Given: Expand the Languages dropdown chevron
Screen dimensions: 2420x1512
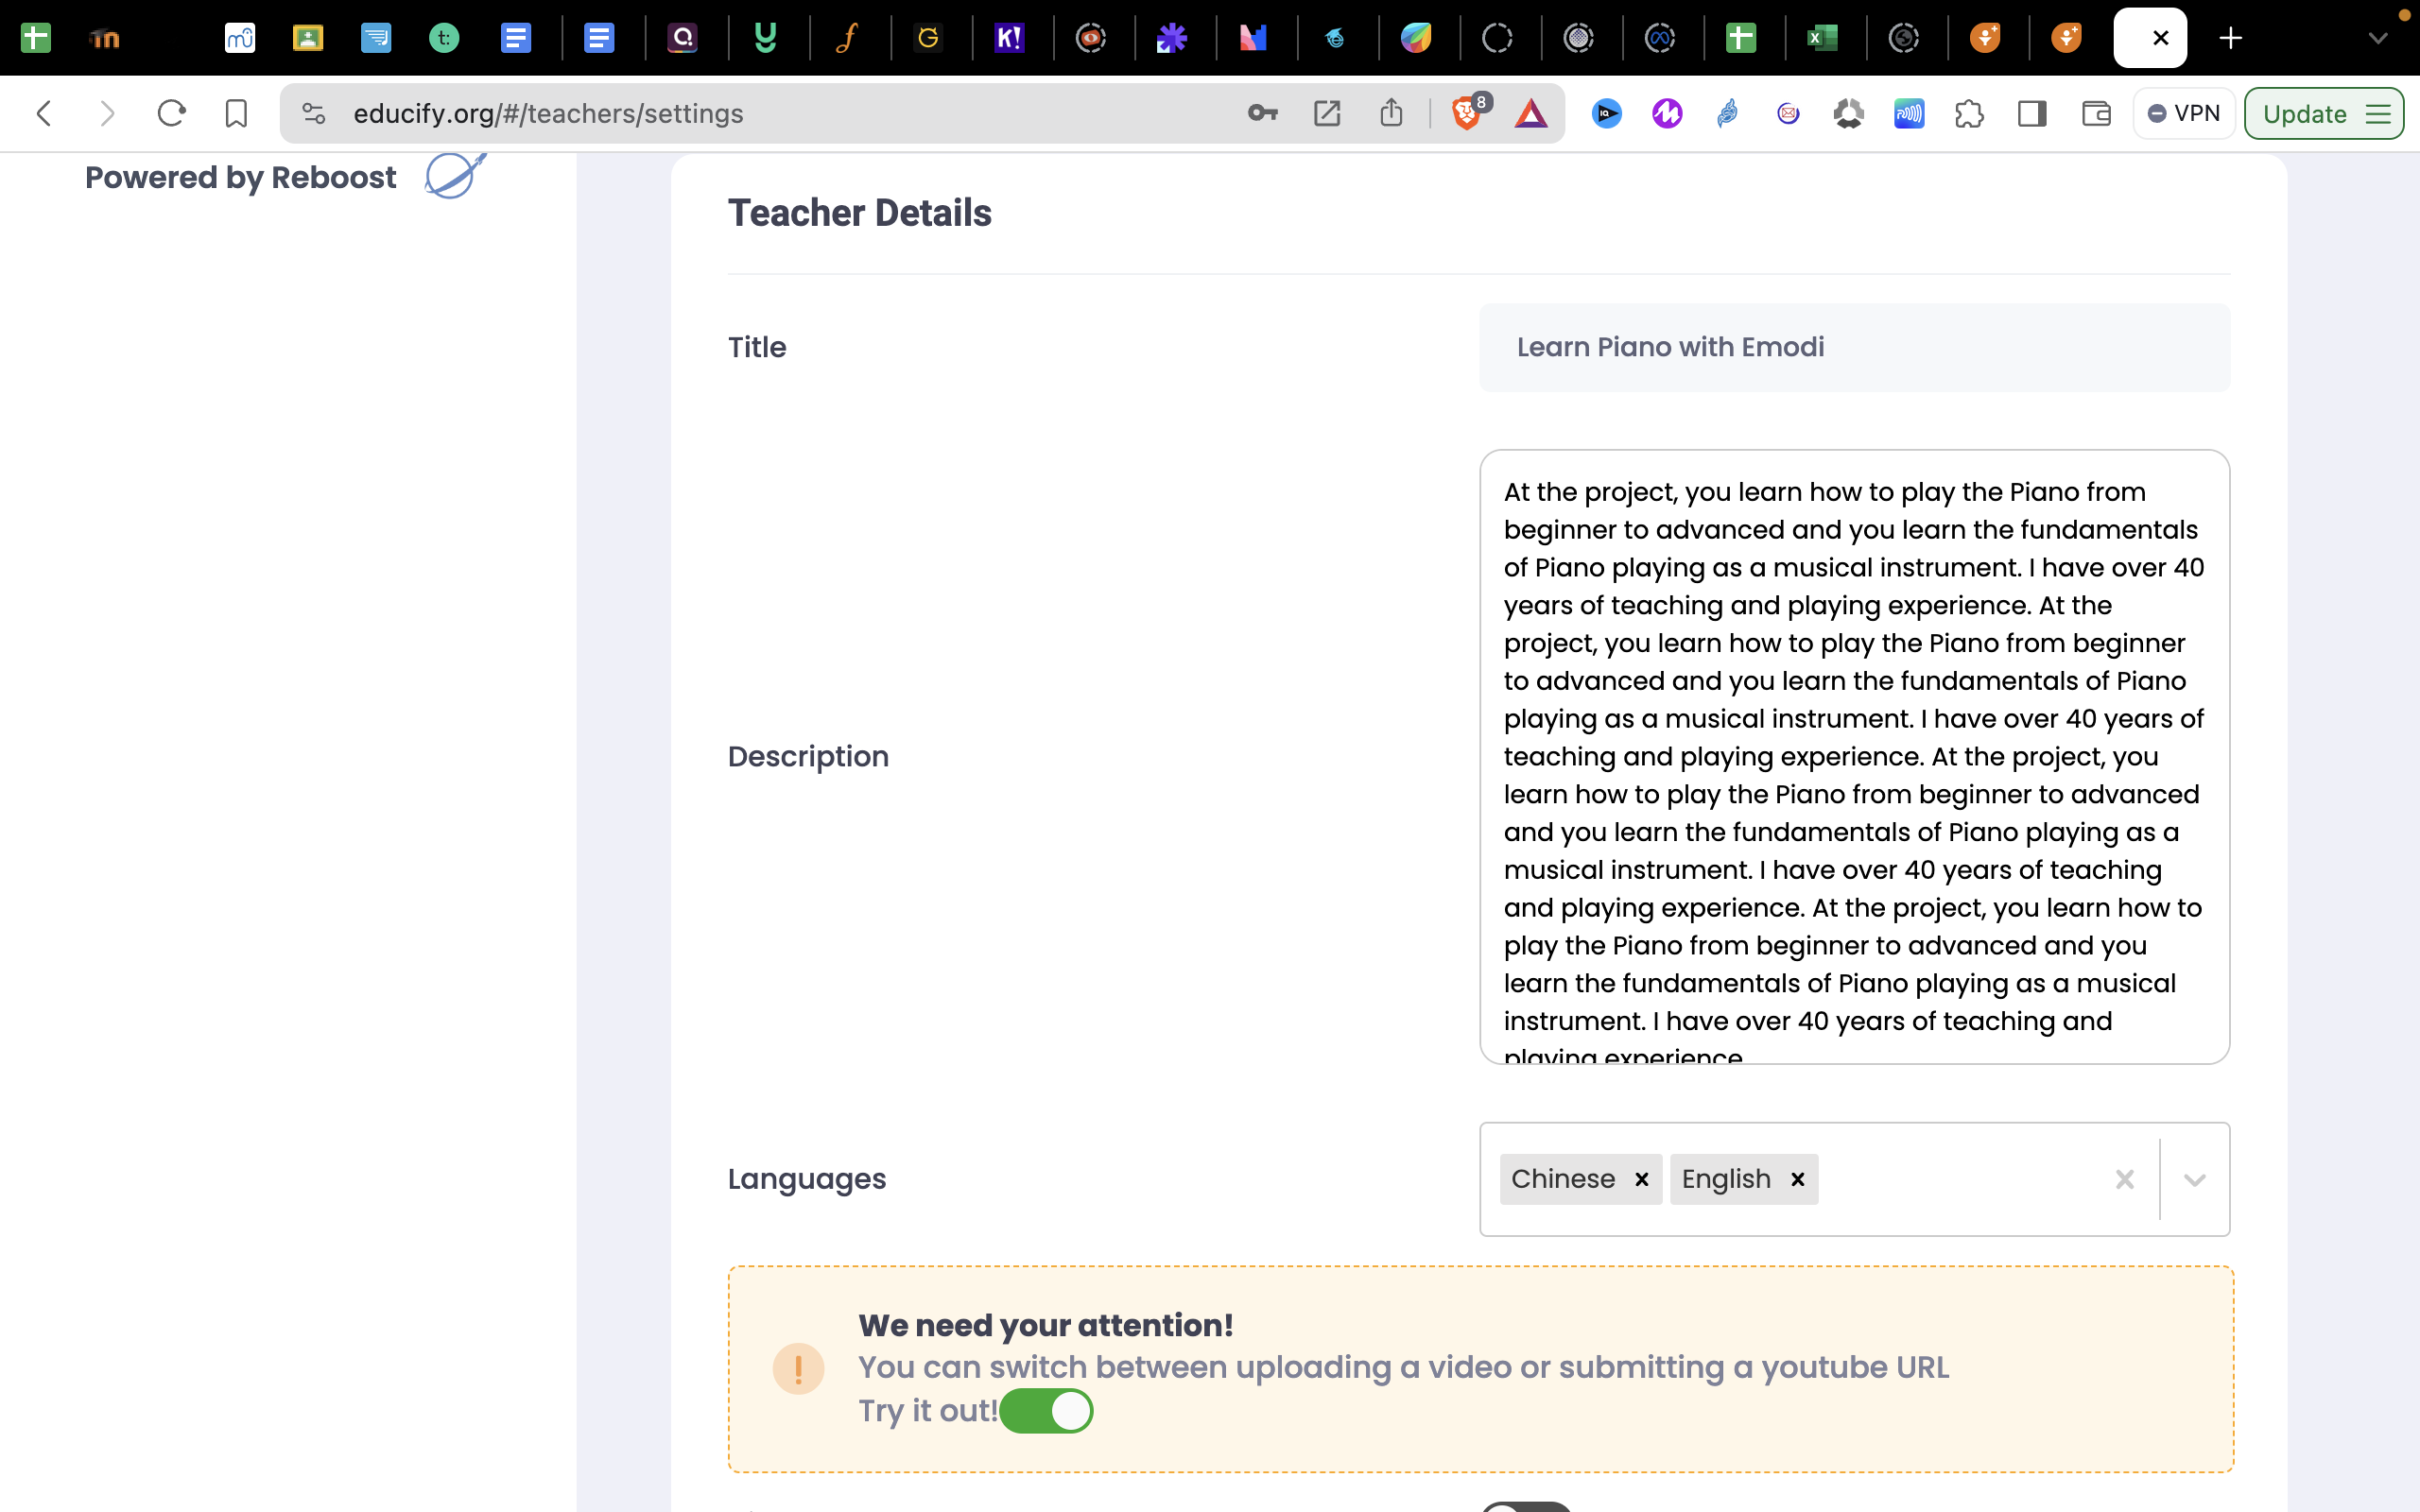Looking at the screenshot, I should (x=2194, y=1180).
